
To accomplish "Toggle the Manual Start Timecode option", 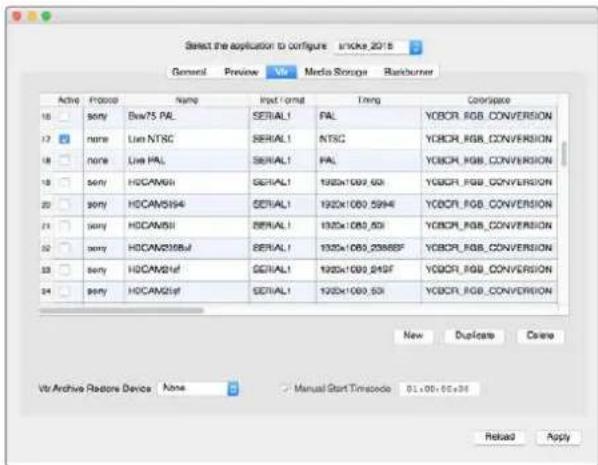I will pyautogui.click(x=285, y=389).
